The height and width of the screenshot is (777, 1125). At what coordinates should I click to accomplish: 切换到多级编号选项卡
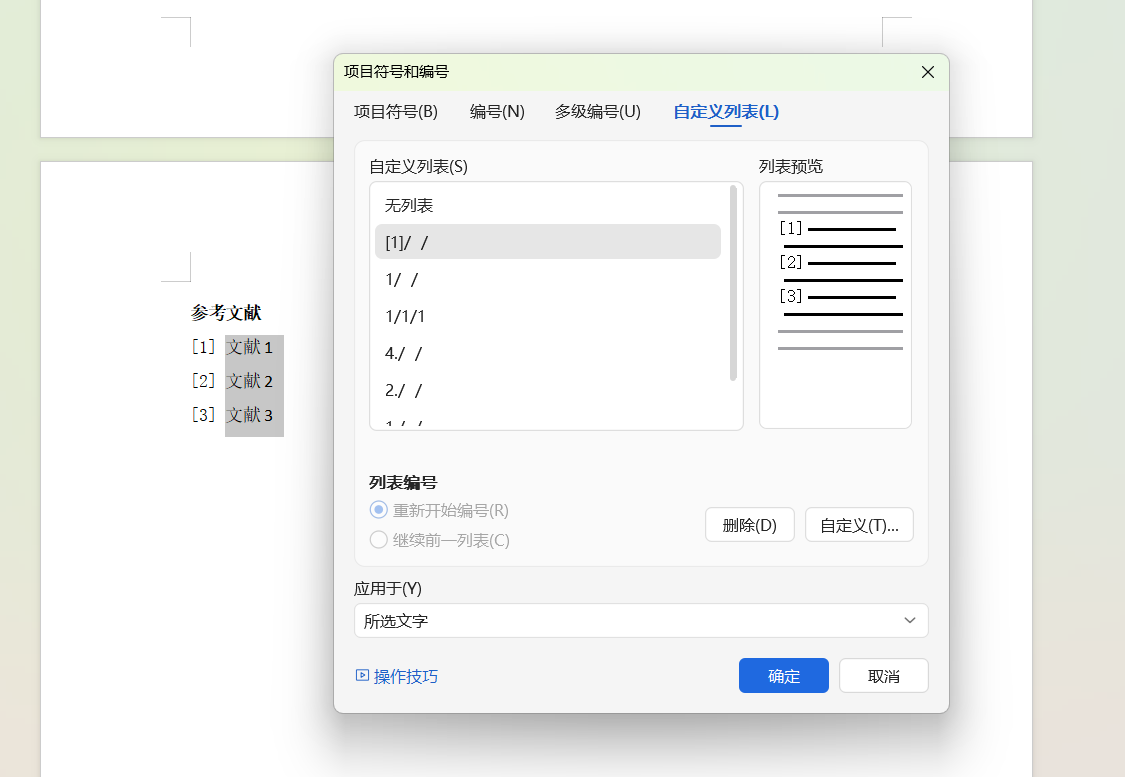[597, 112]
